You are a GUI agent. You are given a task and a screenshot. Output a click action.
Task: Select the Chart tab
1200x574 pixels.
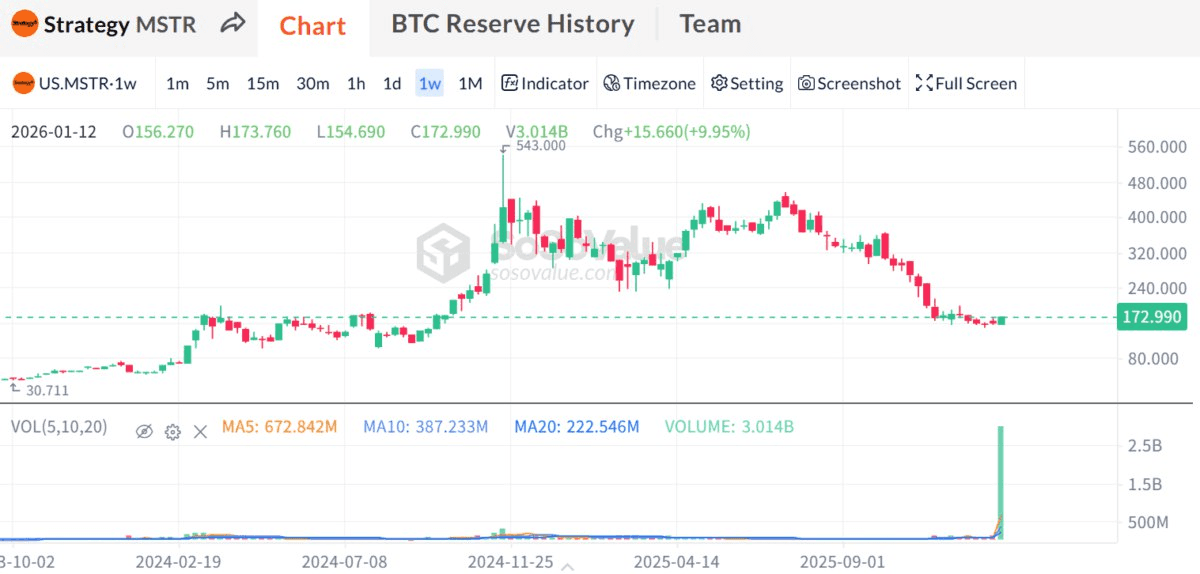pos(312,26)
